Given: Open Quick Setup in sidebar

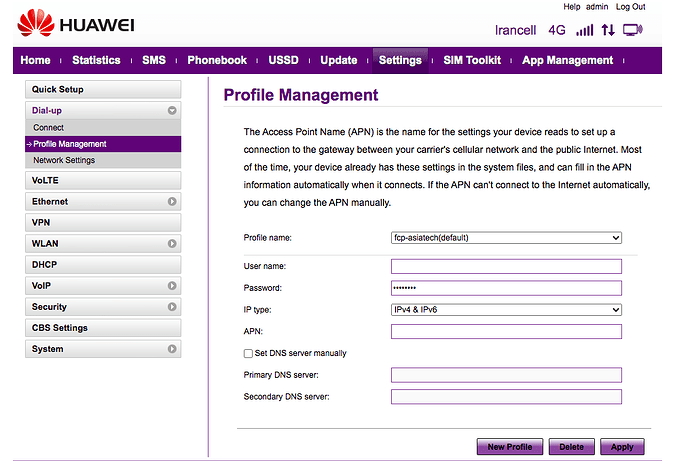Looking at the screenshot, I should [x=103, y=89].
